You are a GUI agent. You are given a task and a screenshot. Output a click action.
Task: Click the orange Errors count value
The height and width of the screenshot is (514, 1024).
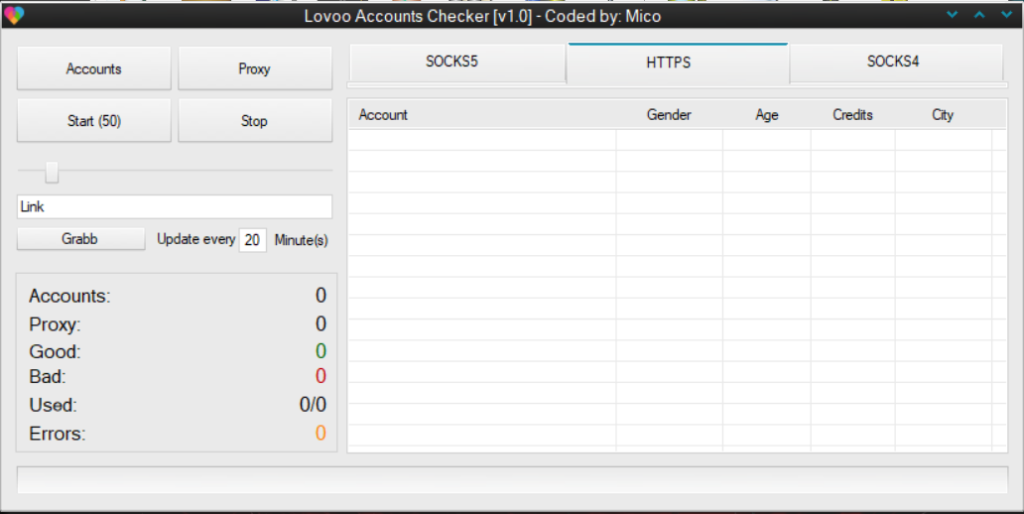click(321, 433)
